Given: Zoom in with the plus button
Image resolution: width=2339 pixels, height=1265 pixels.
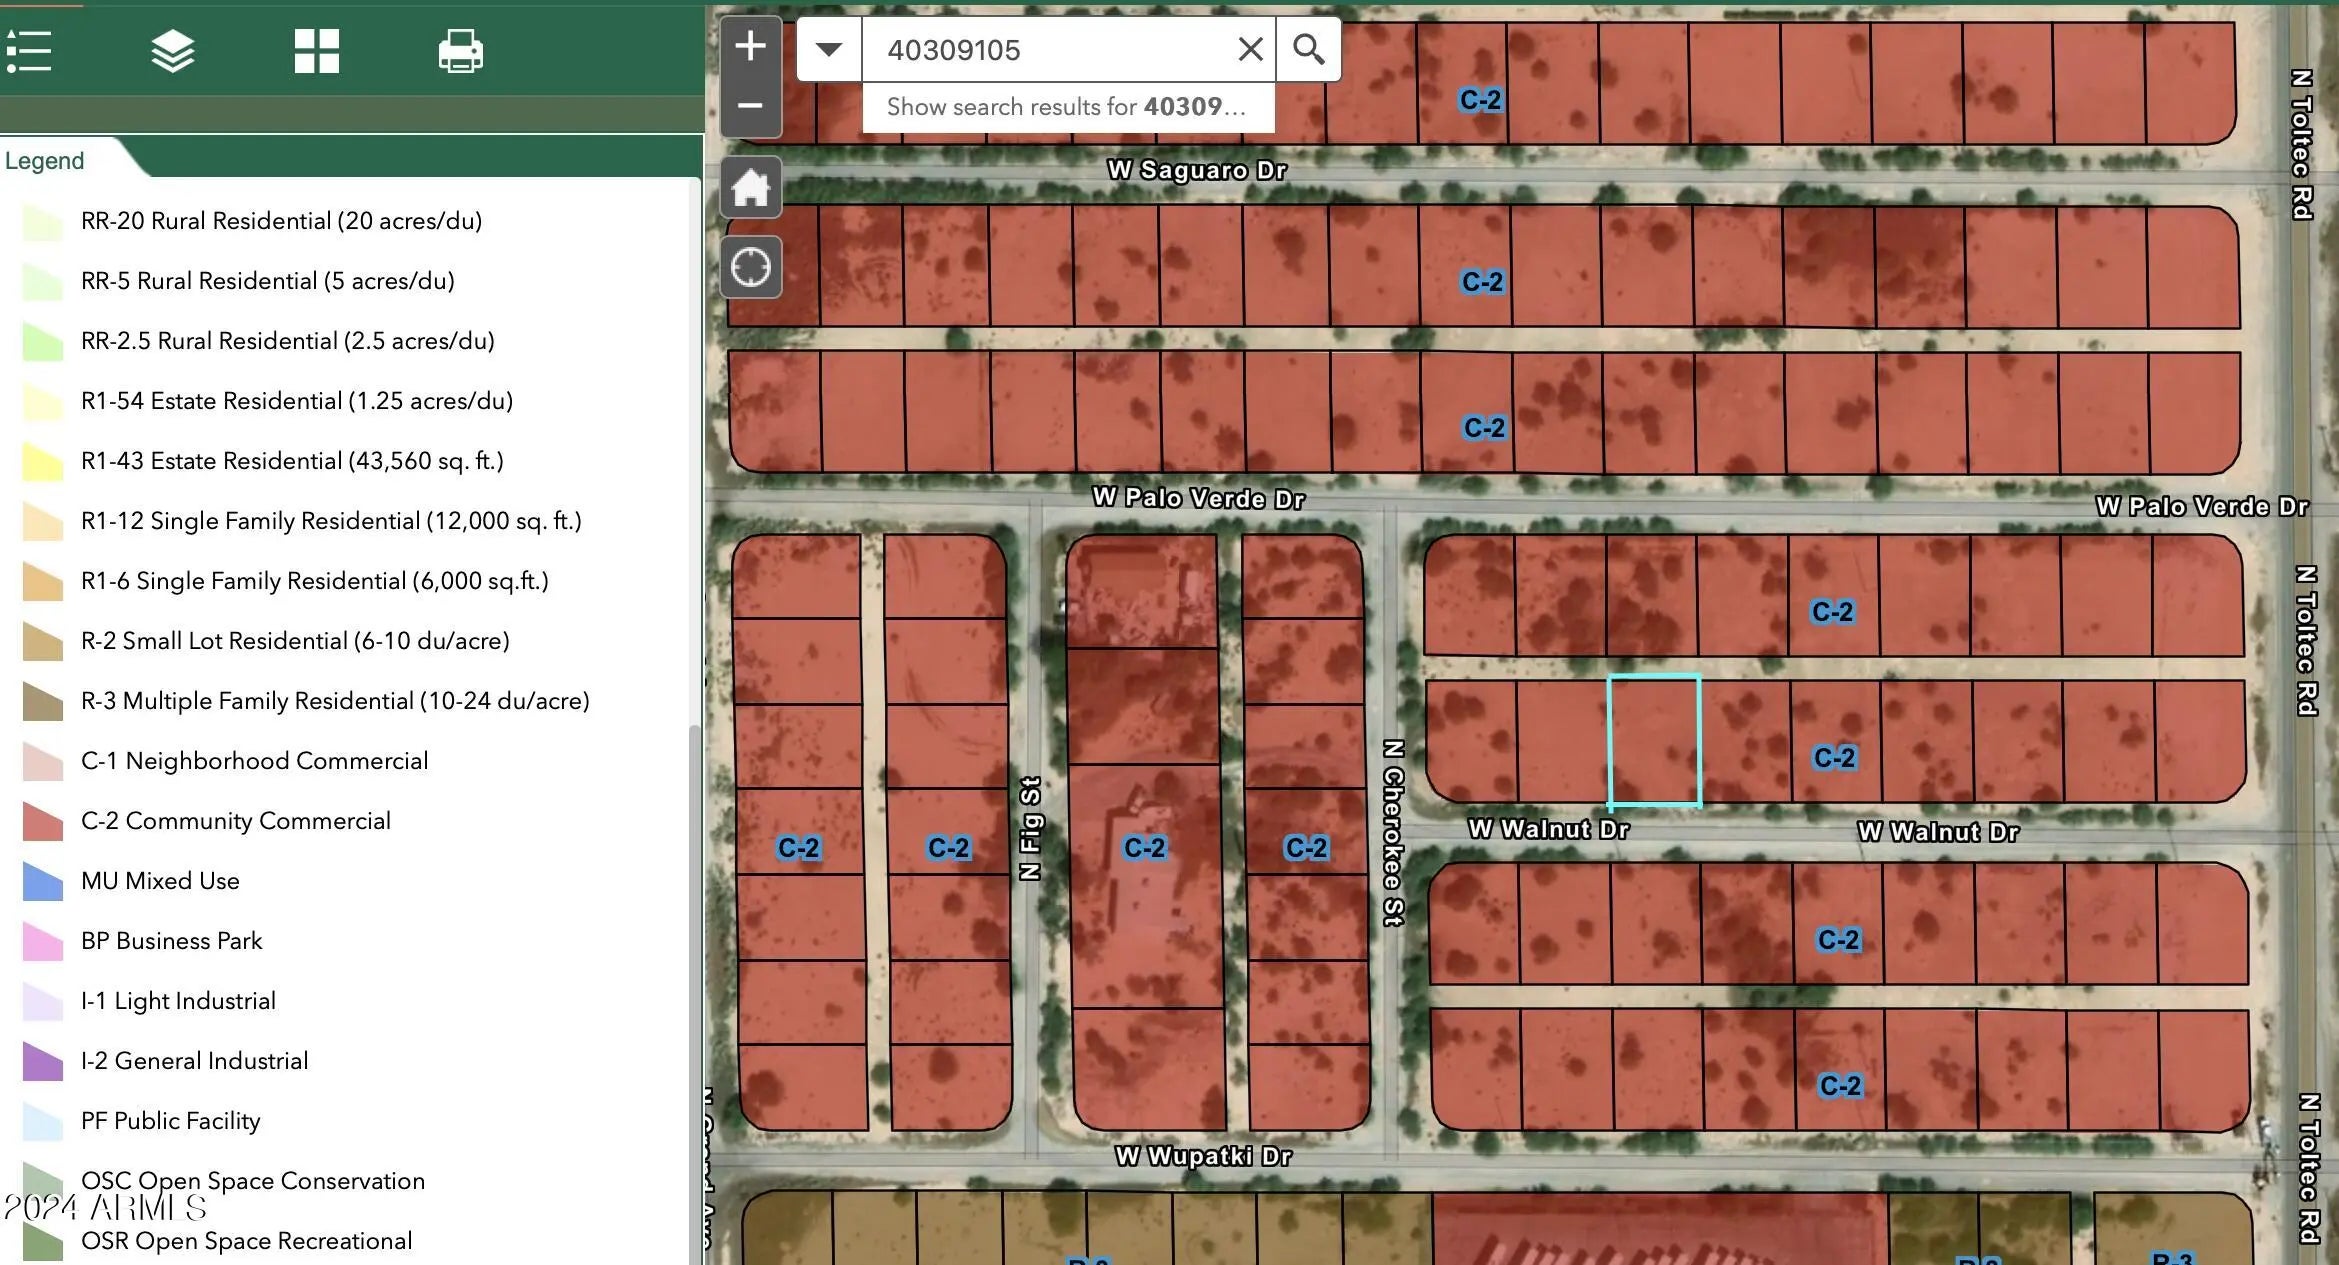Looking at the screenshot, I should 750,46.
